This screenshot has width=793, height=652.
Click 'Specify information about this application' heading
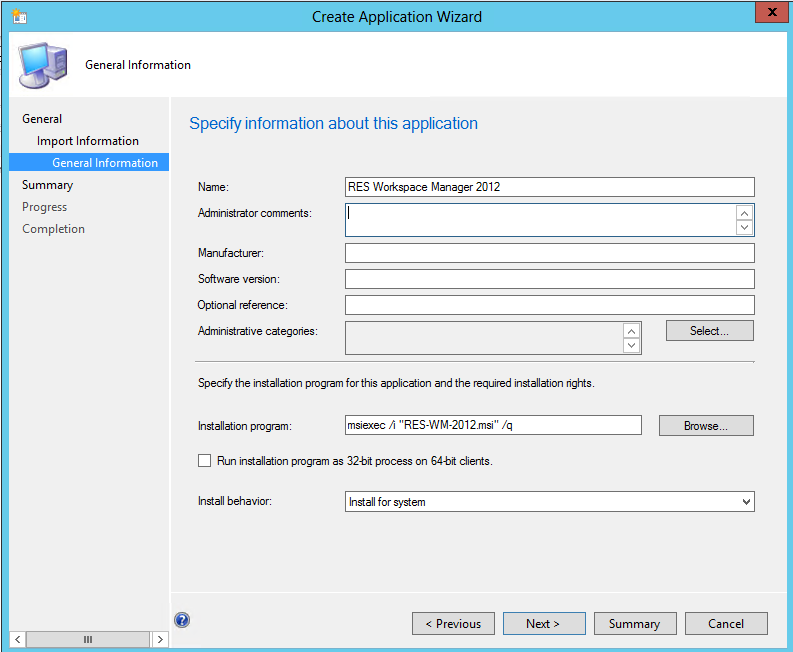pyautogui.click(x=333, y=123)
